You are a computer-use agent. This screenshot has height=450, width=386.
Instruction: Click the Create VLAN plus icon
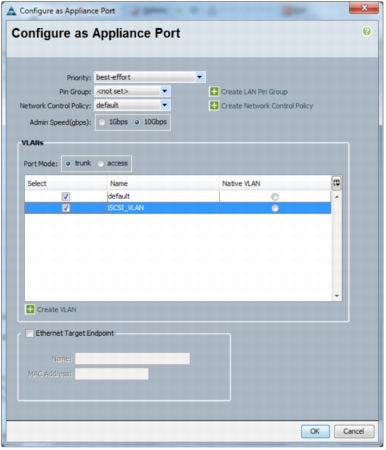pos(30,309)
